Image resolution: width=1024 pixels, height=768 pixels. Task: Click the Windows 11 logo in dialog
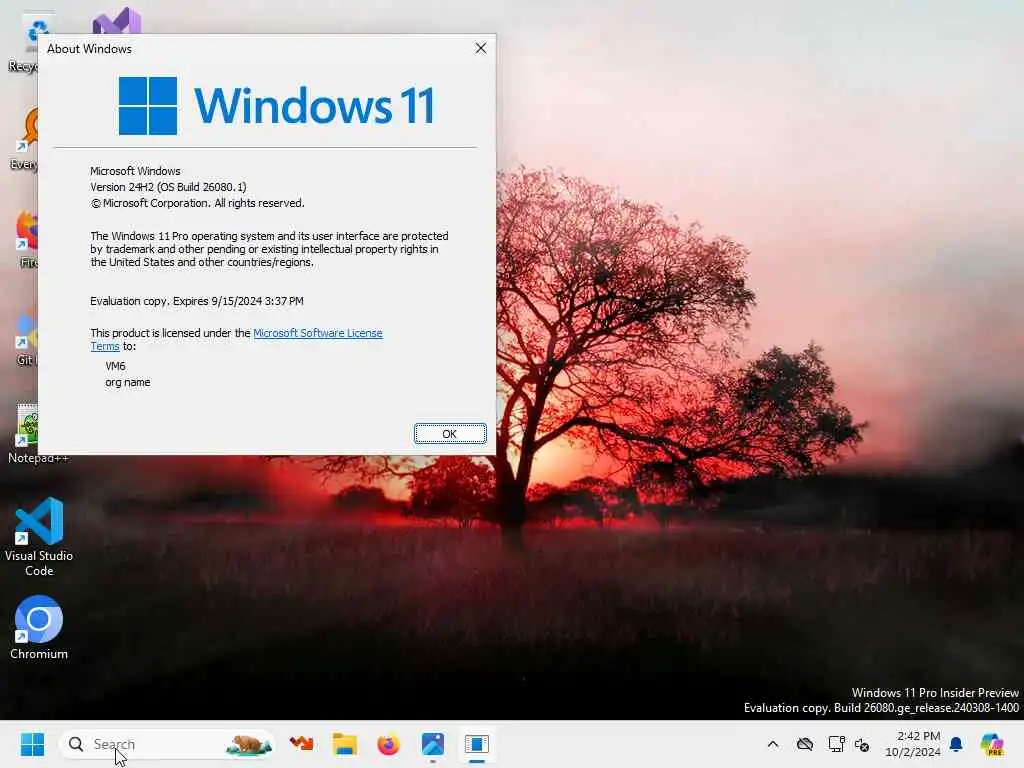276,106
